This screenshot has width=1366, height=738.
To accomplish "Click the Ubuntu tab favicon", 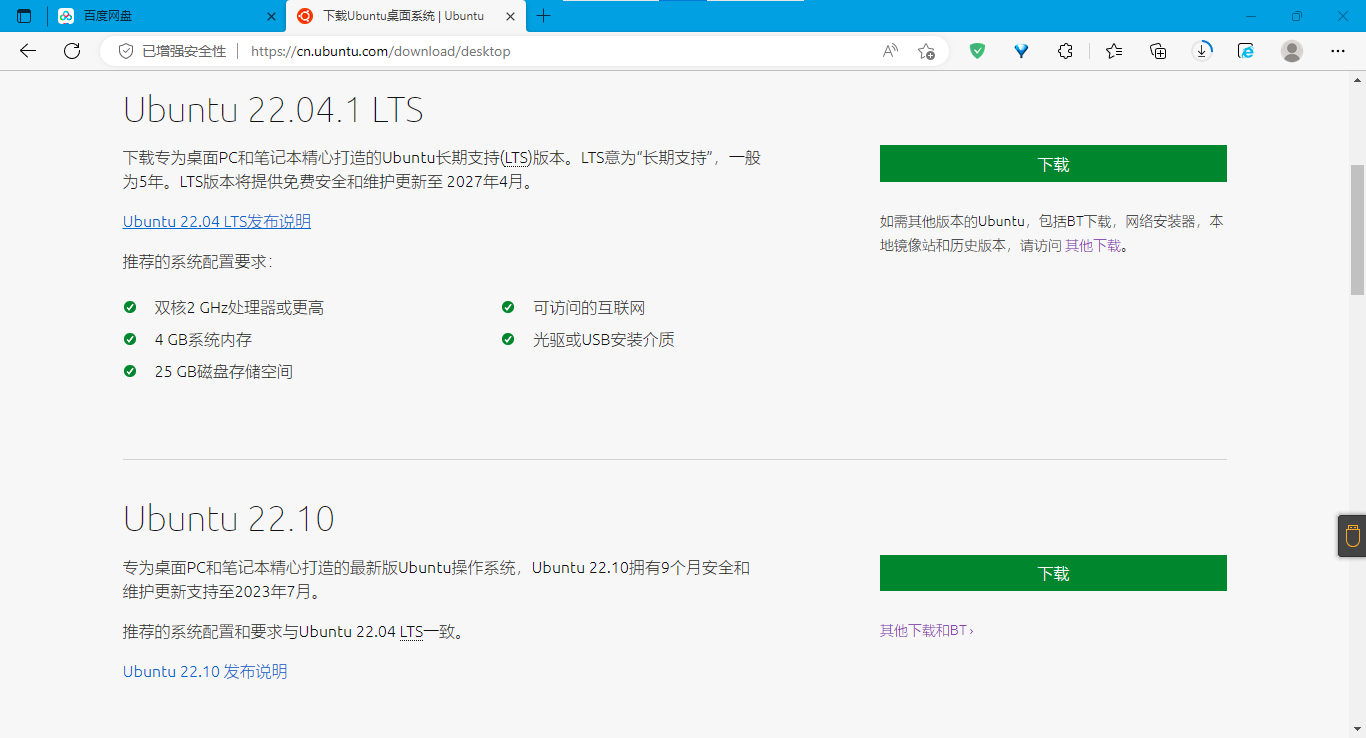I will (305, 16).
